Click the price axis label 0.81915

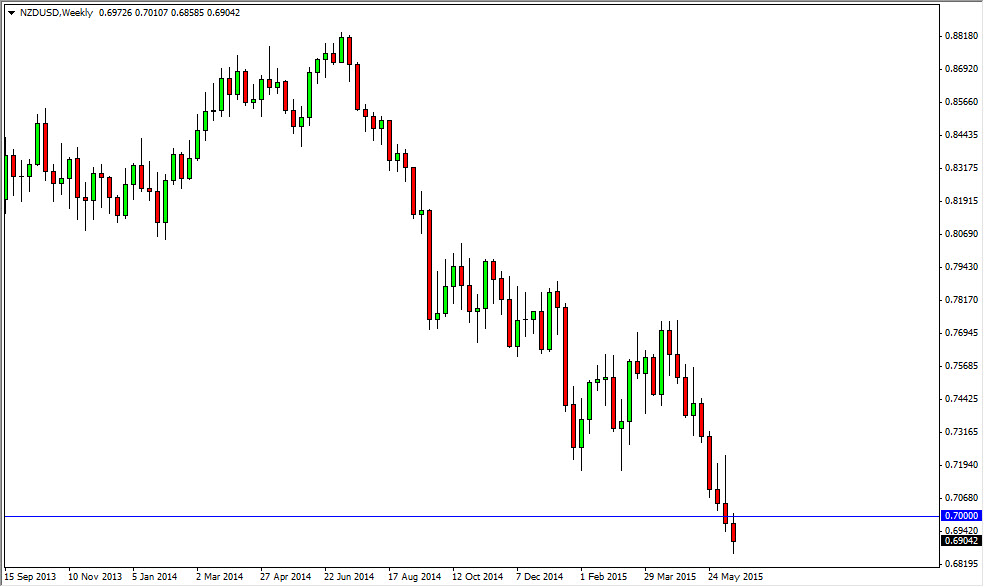[959, 203]
